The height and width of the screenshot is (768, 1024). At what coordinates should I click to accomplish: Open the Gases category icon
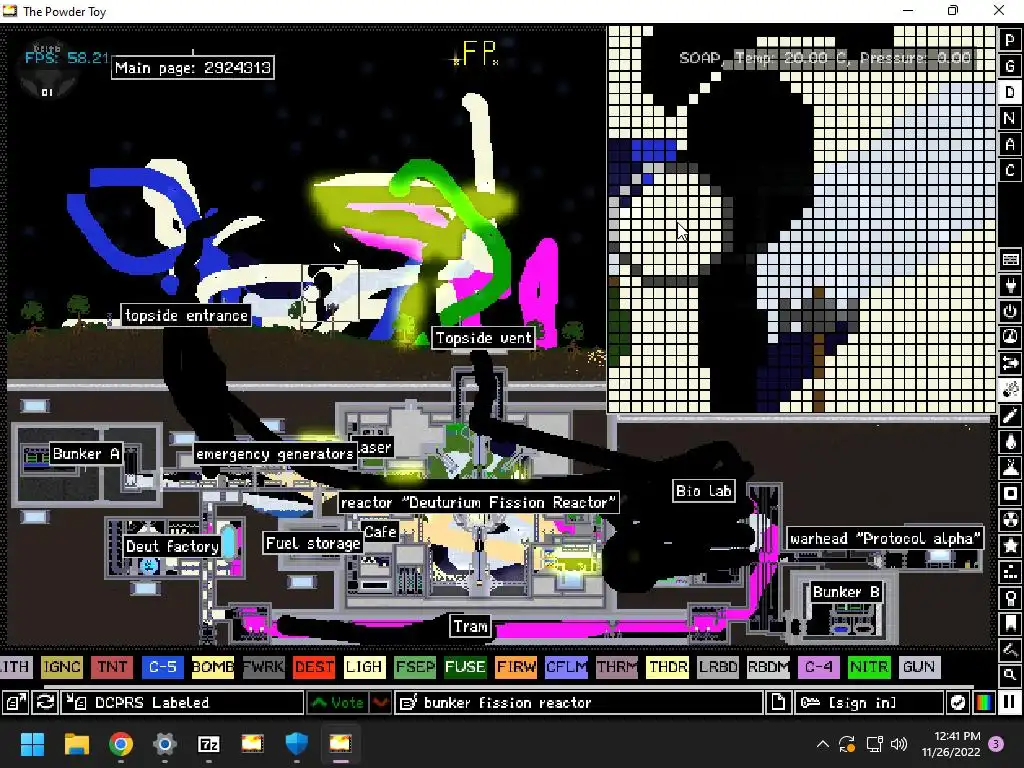pos(1010,416)
